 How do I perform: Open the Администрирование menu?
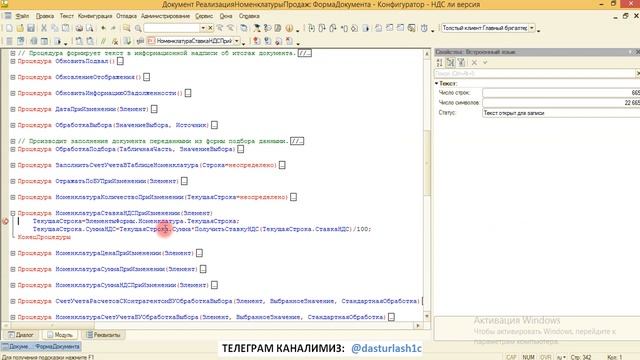(x=165, y=16)
